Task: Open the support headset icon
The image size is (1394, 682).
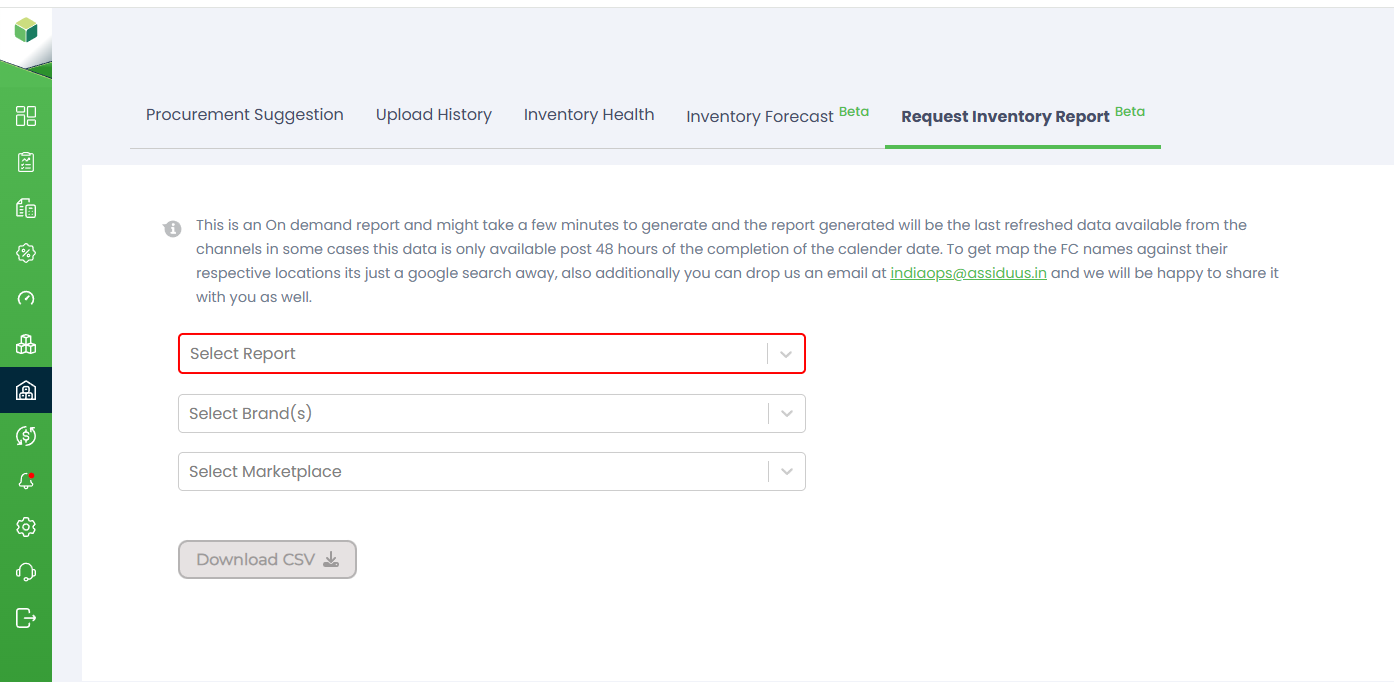Action: [26, 572]
